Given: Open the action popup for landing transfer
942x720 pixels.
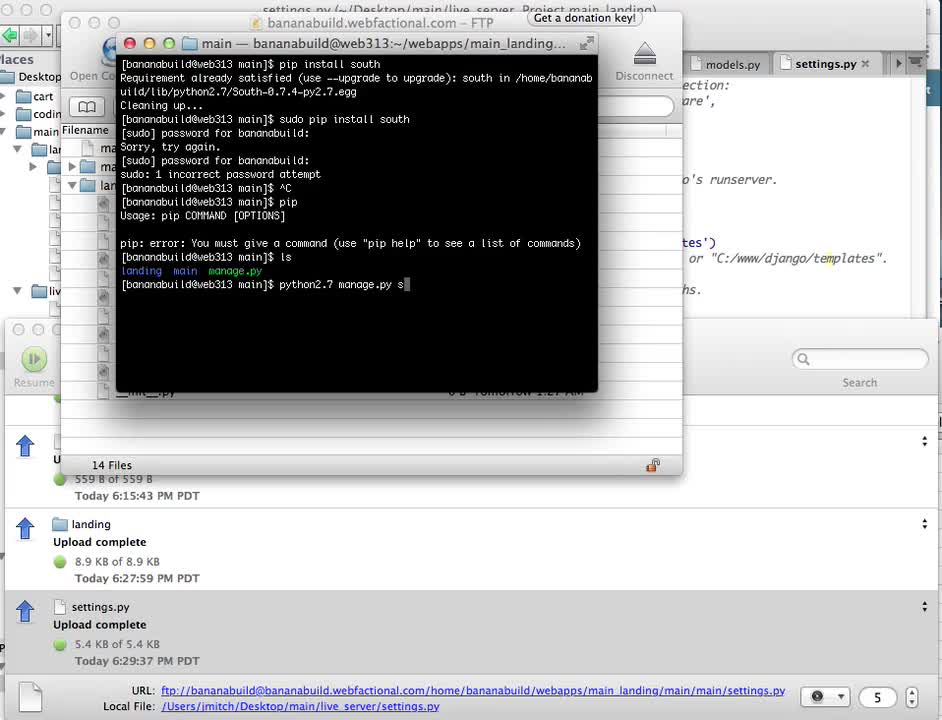Looking at the screenshot, I should [x=925, y=524].
